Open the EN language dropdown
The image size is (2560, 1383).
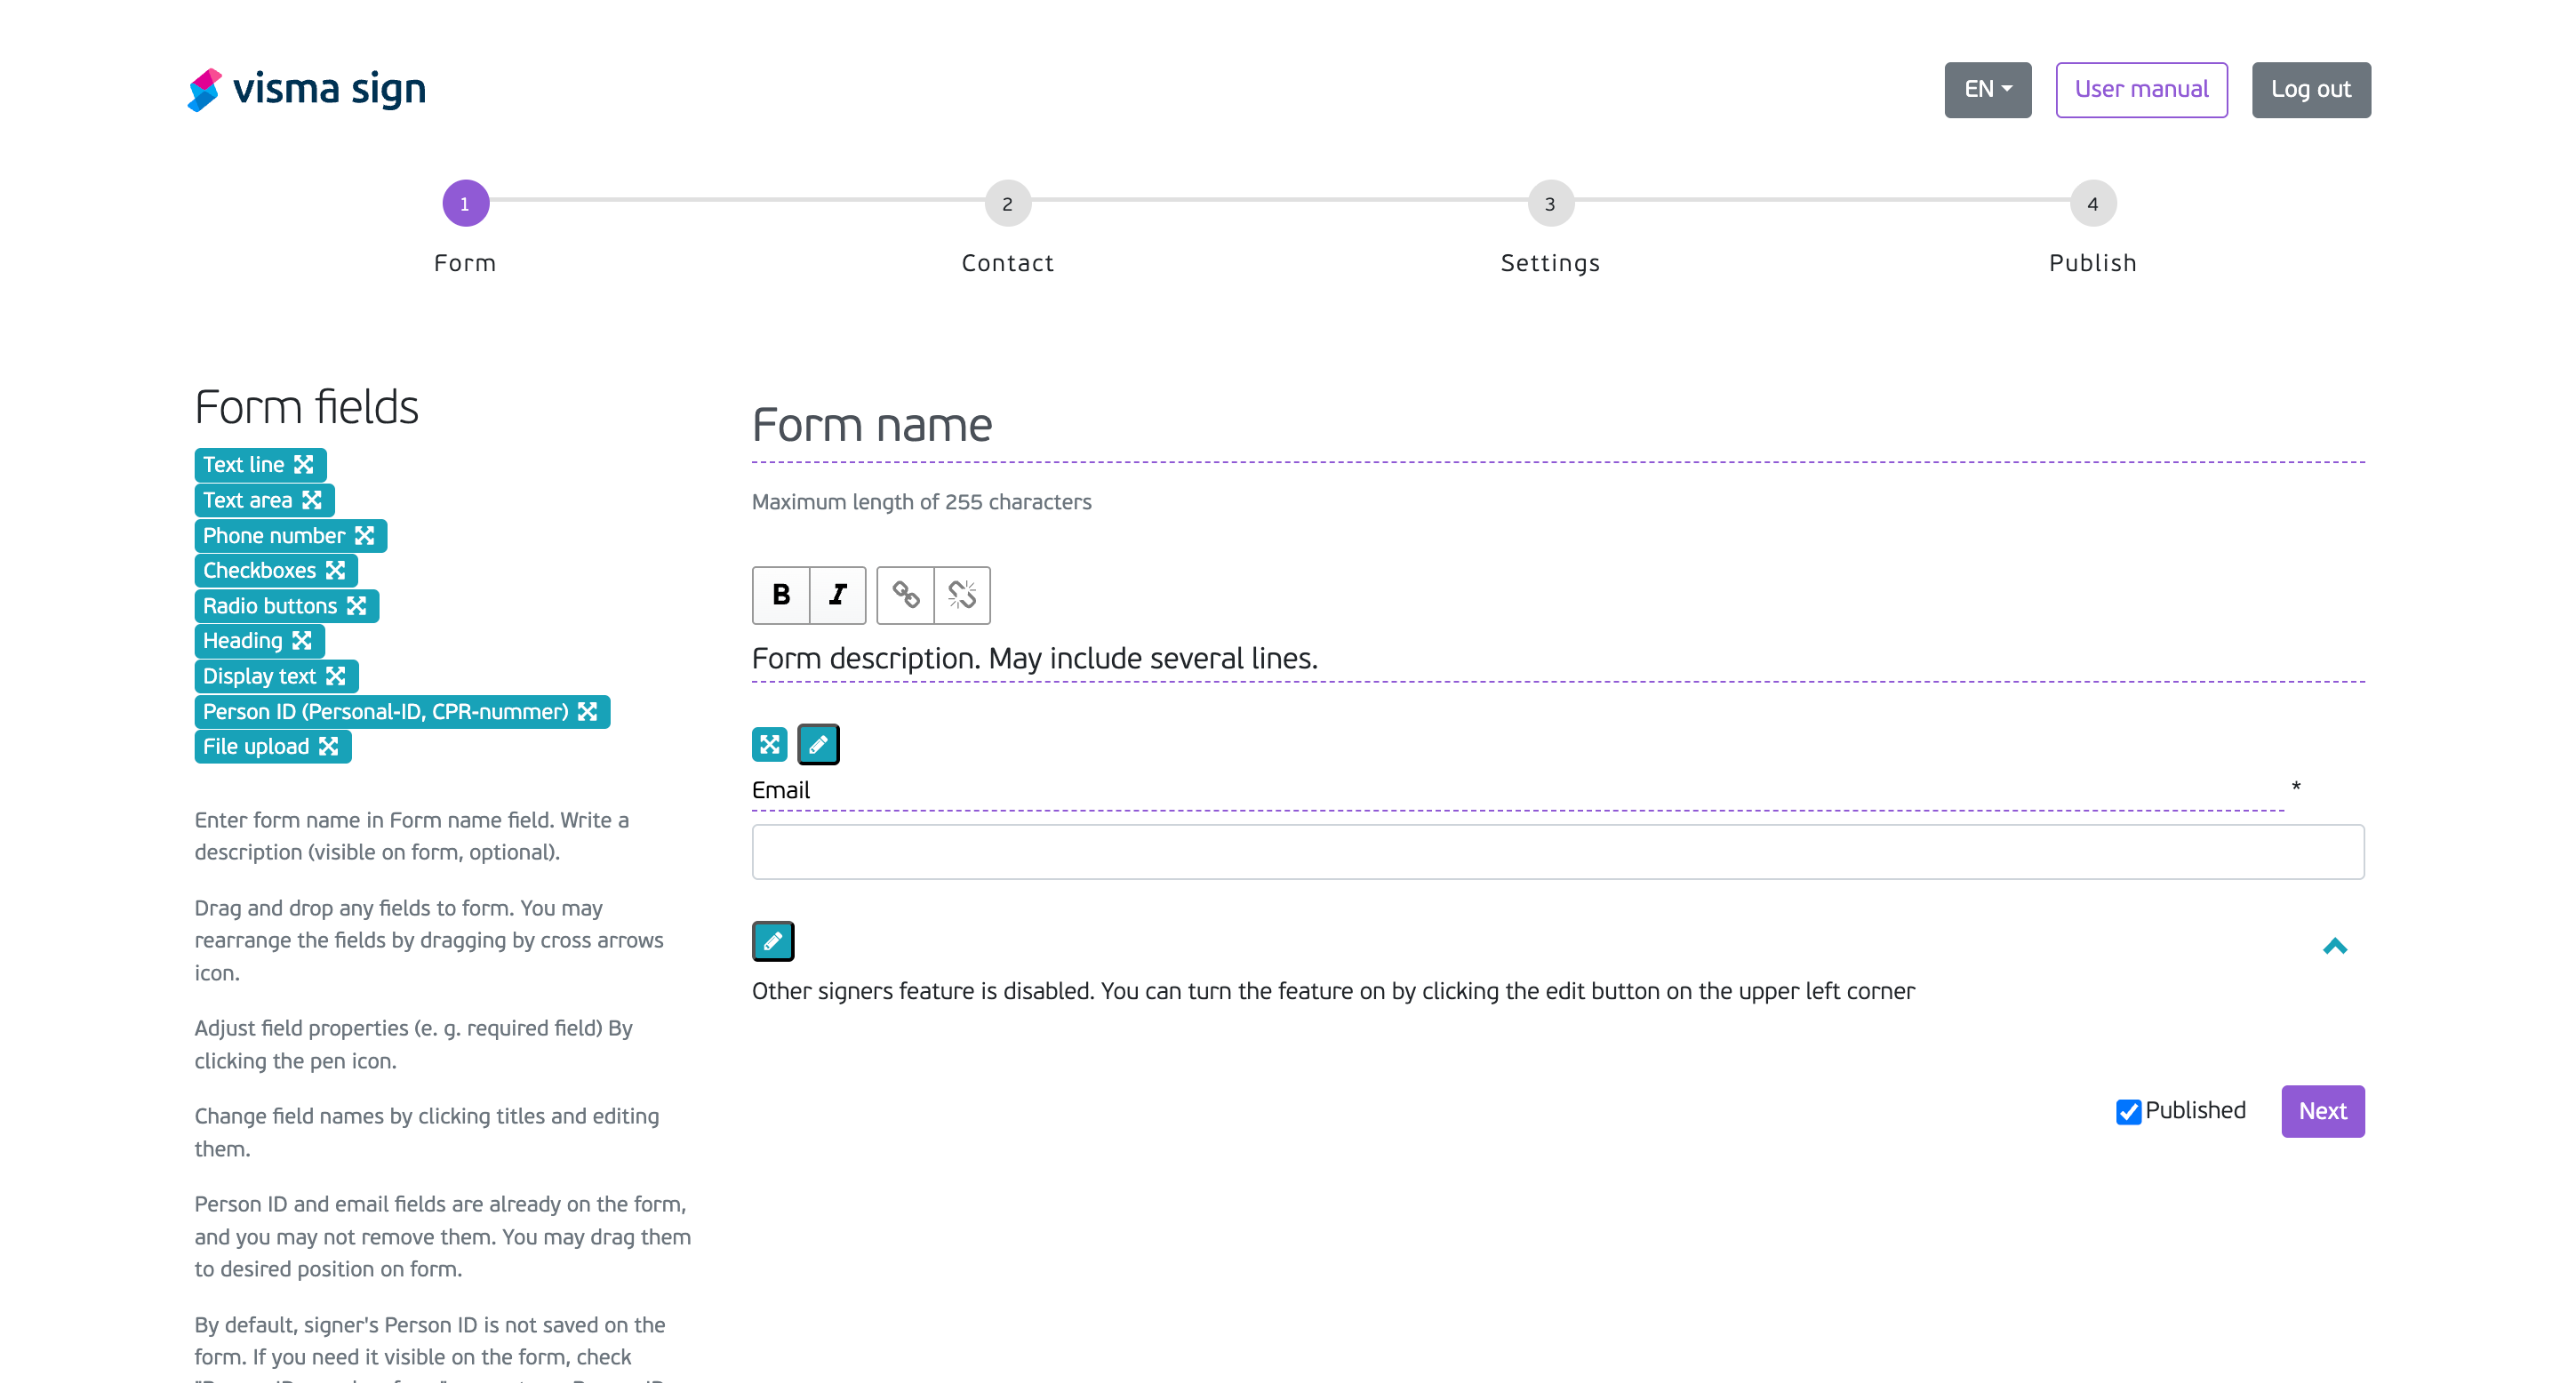[x=1987, y=90]
